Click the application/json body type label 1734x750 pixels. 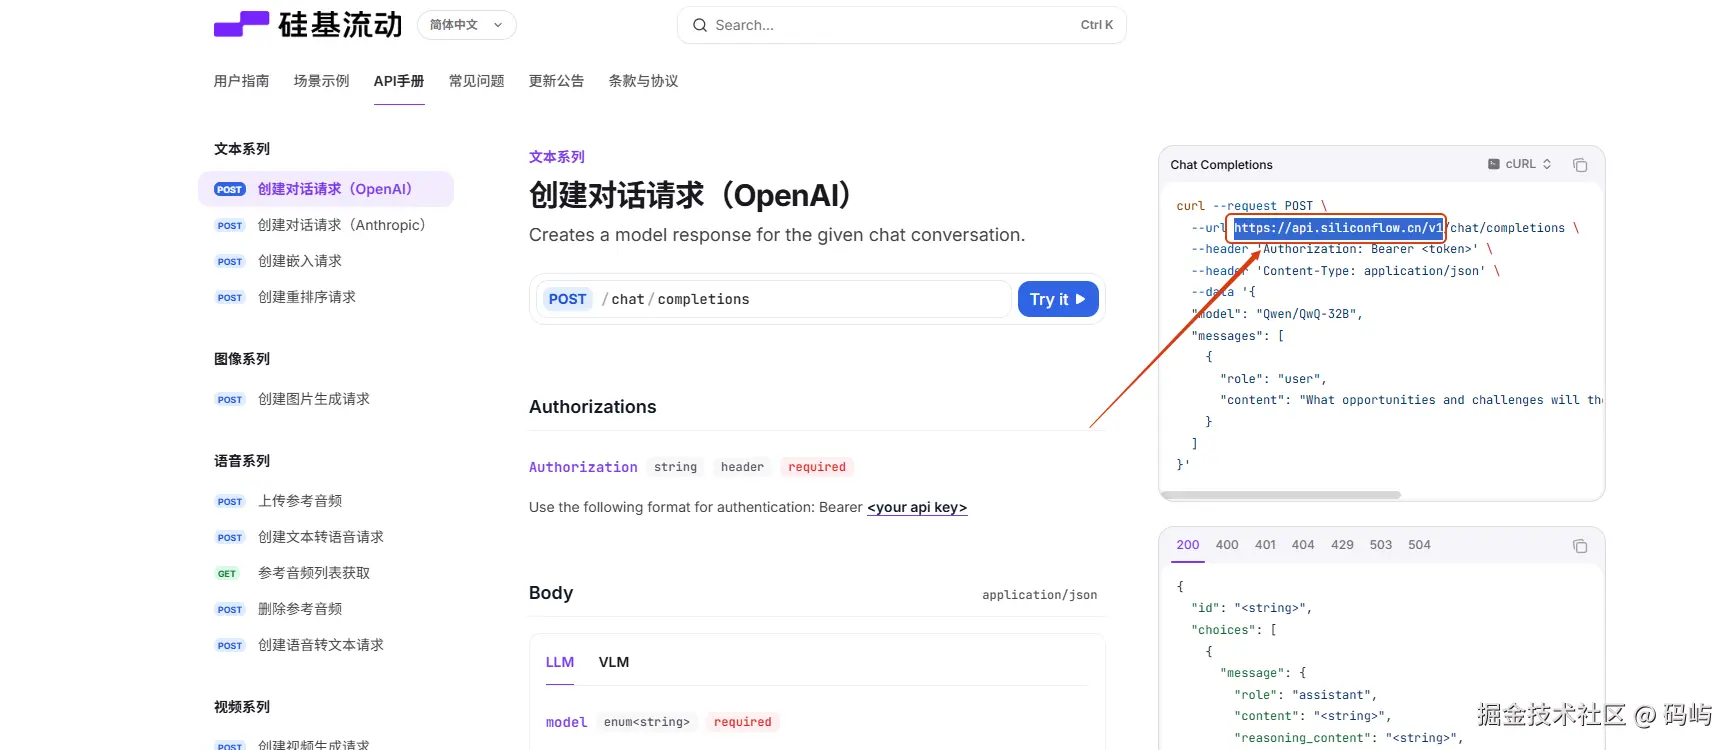1039,595
